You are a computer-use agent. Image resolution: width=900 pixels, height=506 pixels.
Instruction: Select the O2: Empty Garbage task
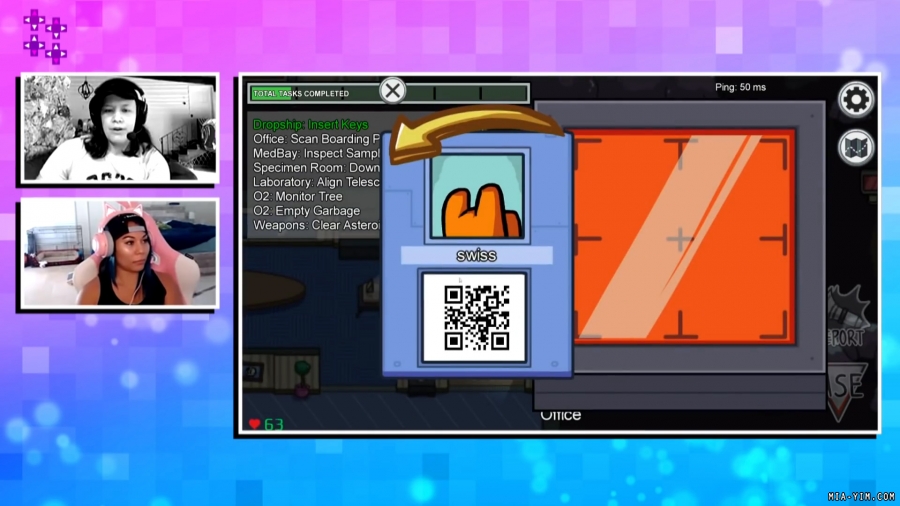tap(307, 211)
